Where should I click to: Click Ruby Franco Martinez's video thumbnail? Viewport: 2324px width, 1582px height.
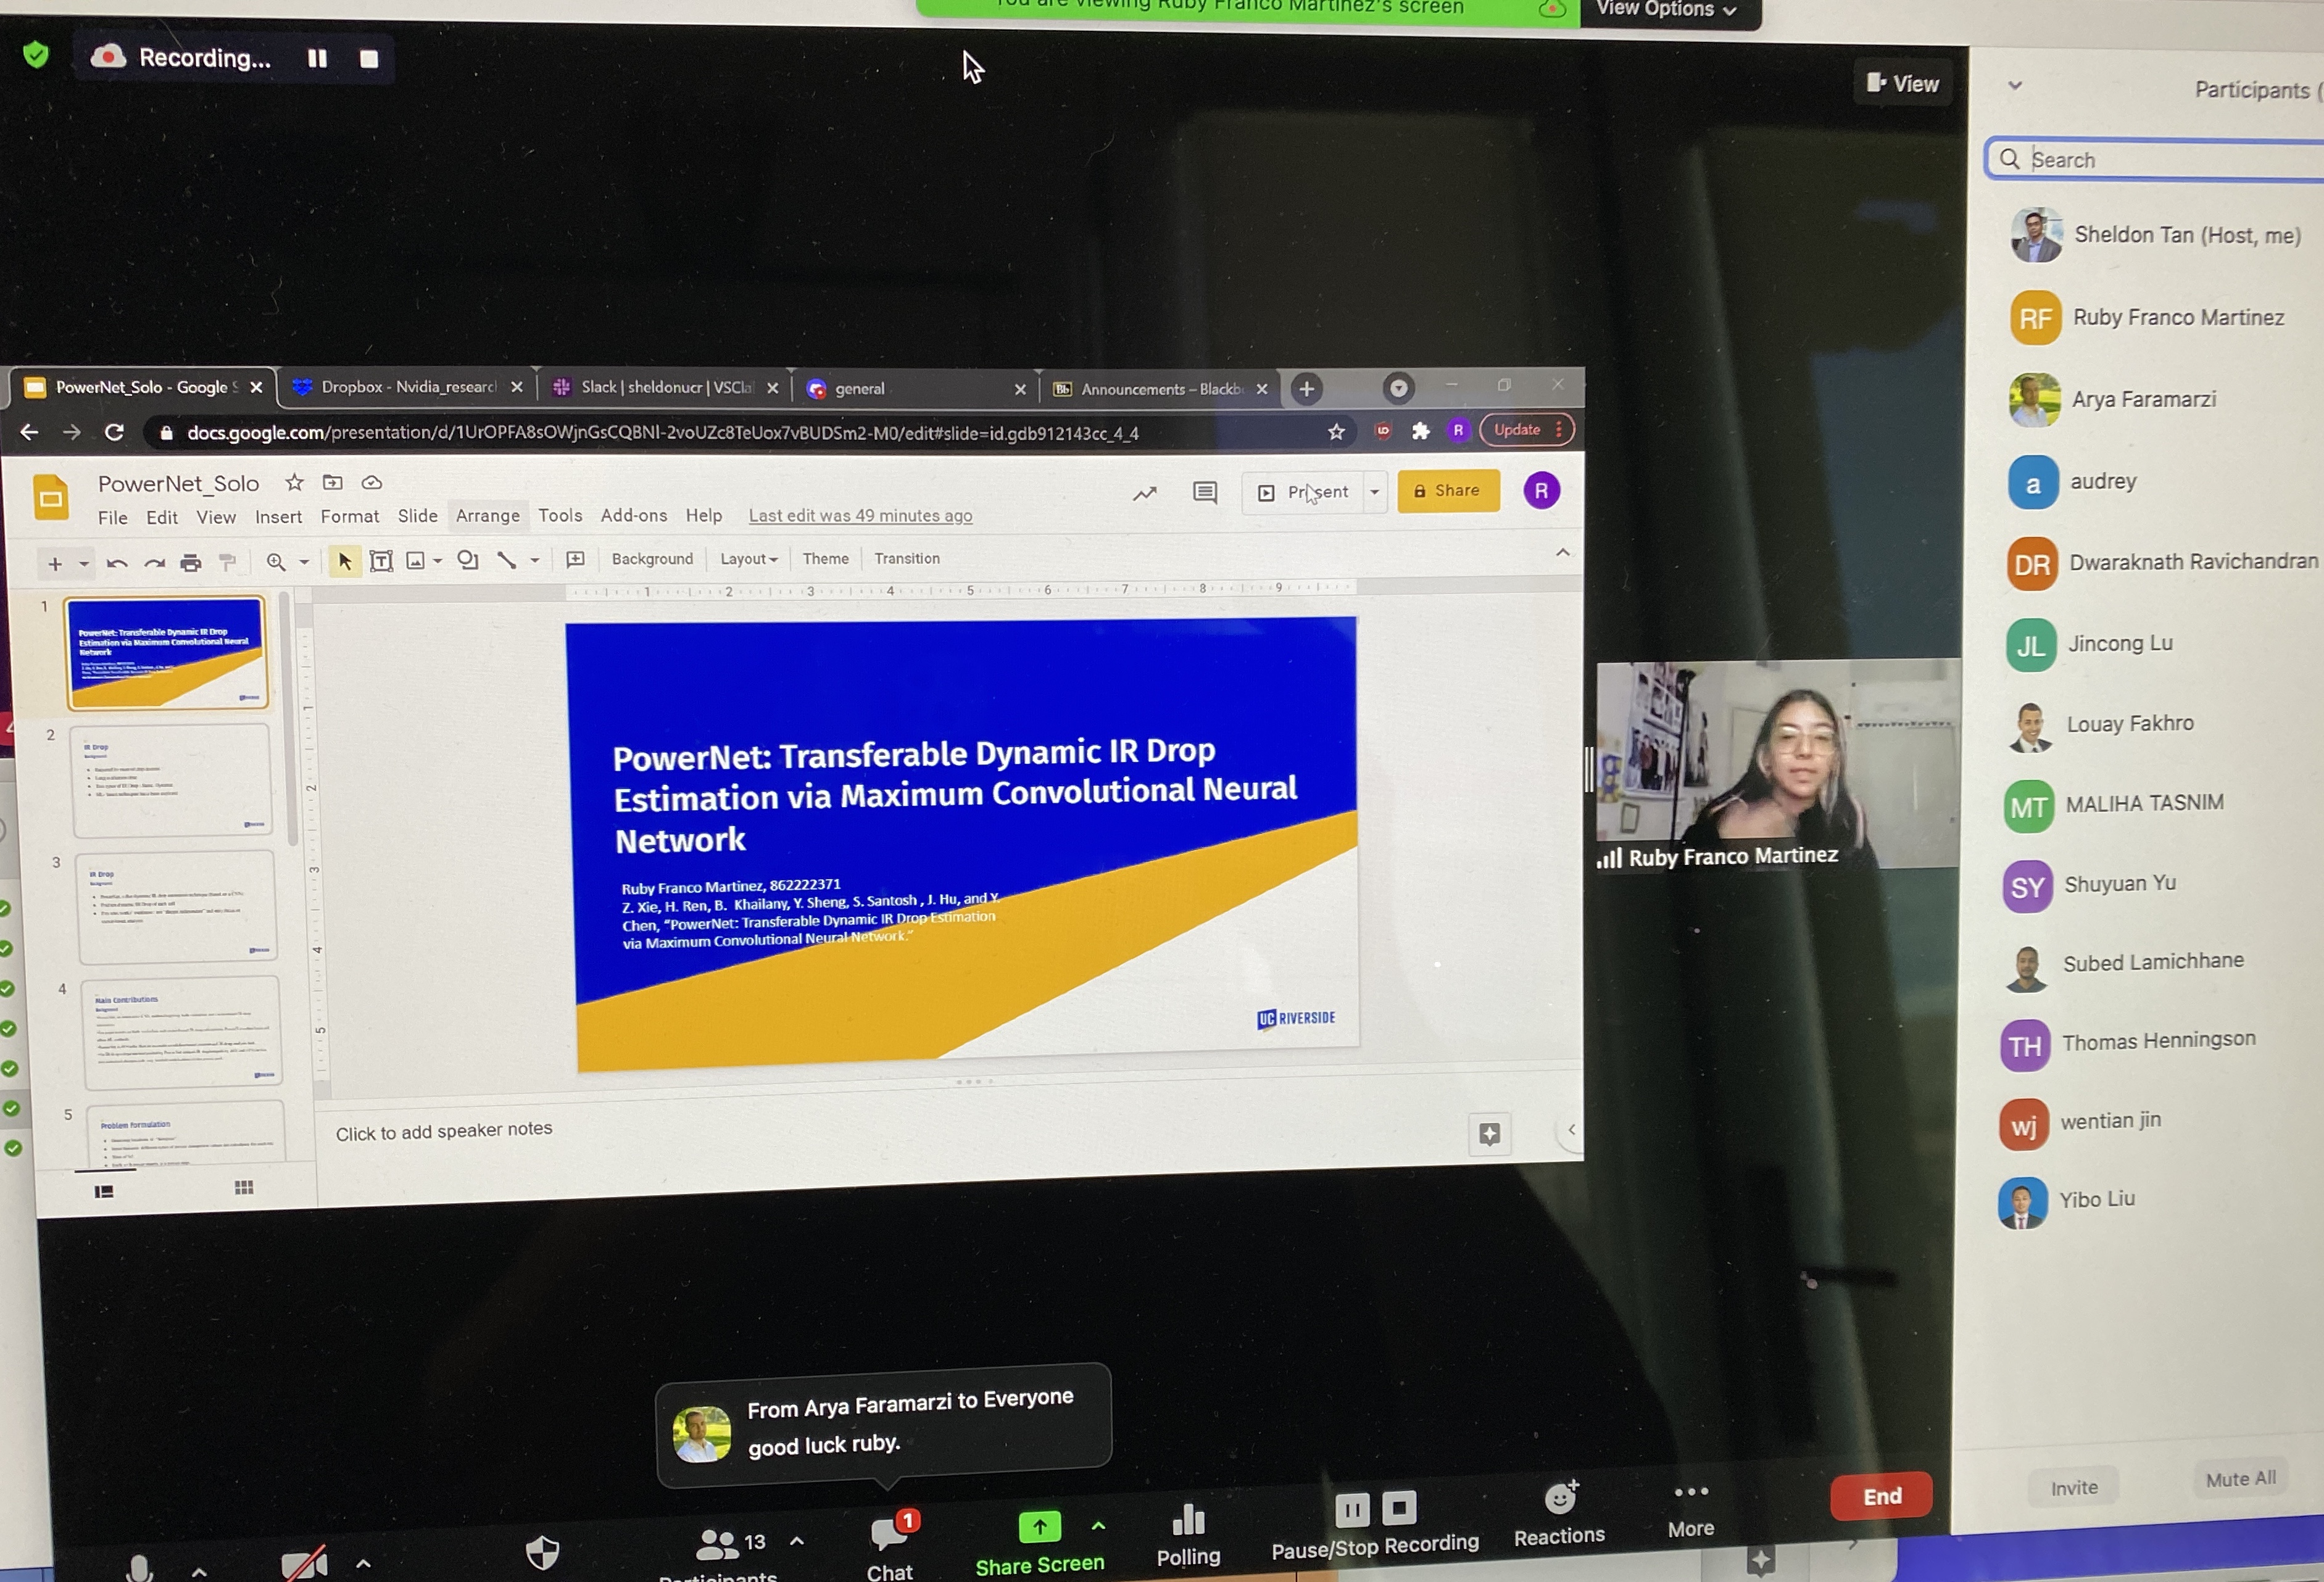(1777, 763)
